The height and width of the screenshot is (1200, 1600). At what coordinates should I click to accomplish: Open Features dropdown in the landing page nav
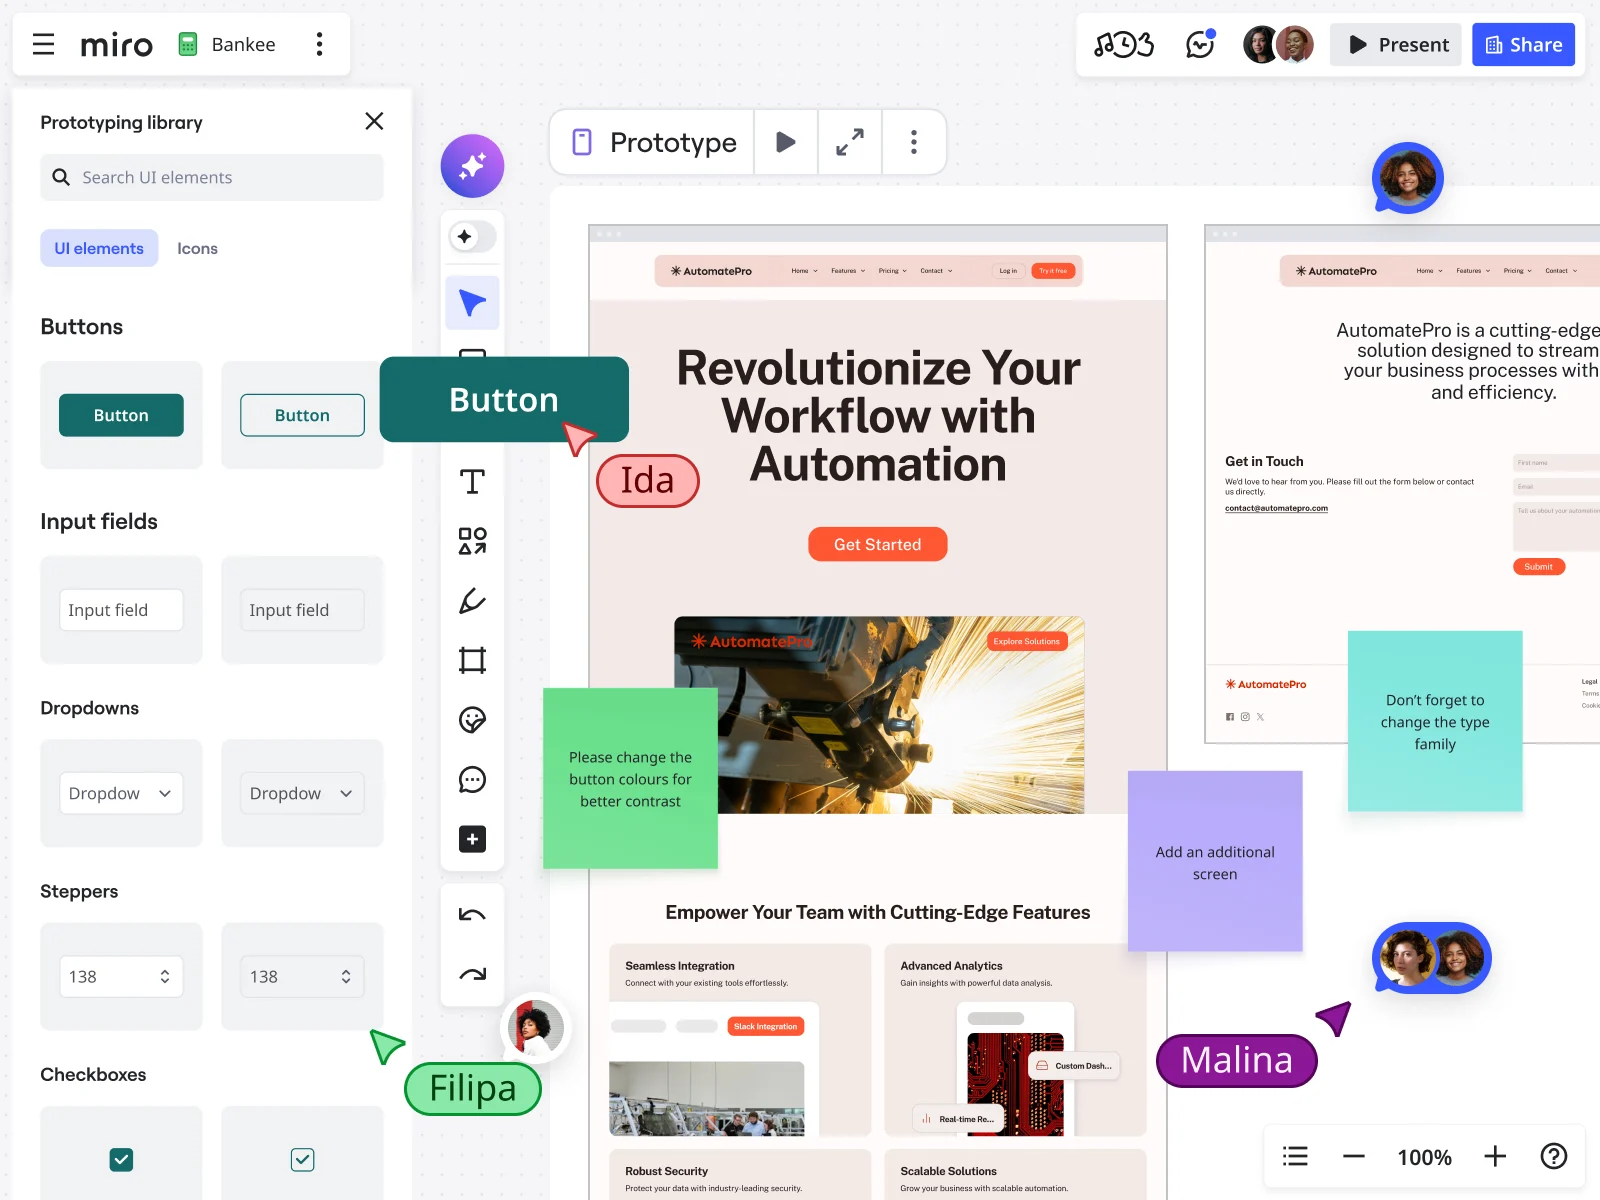tap(848, 271)
